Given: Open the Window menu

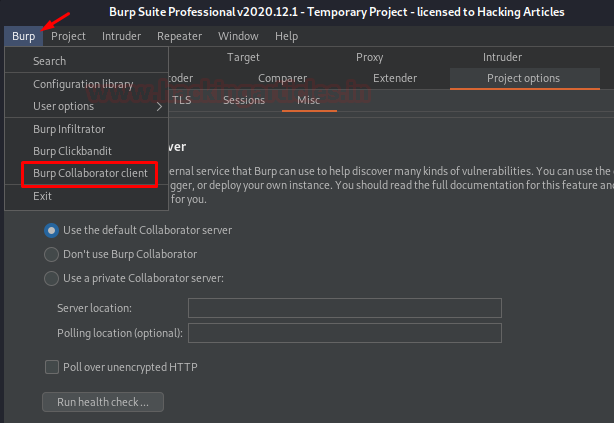Looking at the screenshot, I should 238,36.
